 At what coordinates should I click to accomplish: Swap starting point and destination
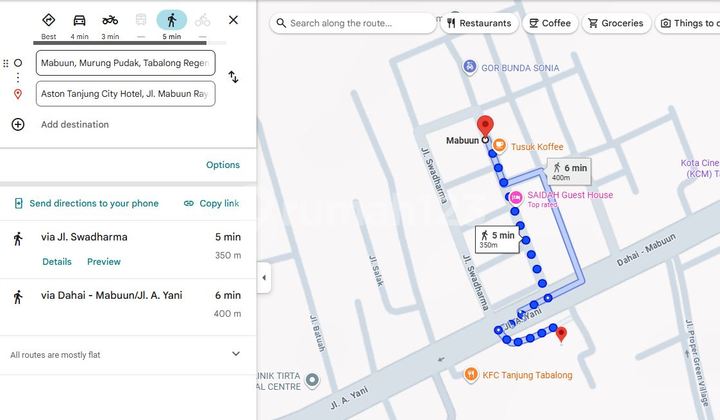[x=233, y=77]
